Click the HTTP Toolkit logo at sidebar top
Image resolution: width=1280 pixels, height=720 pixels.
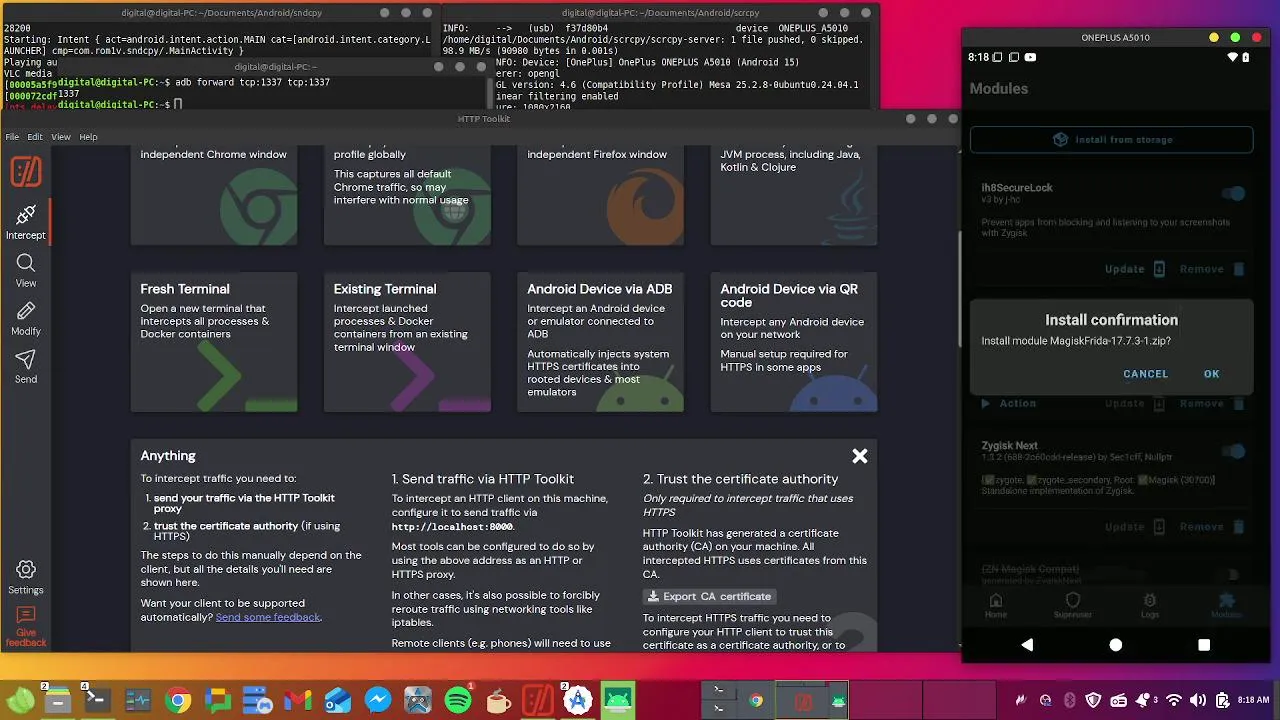[26, 171]
